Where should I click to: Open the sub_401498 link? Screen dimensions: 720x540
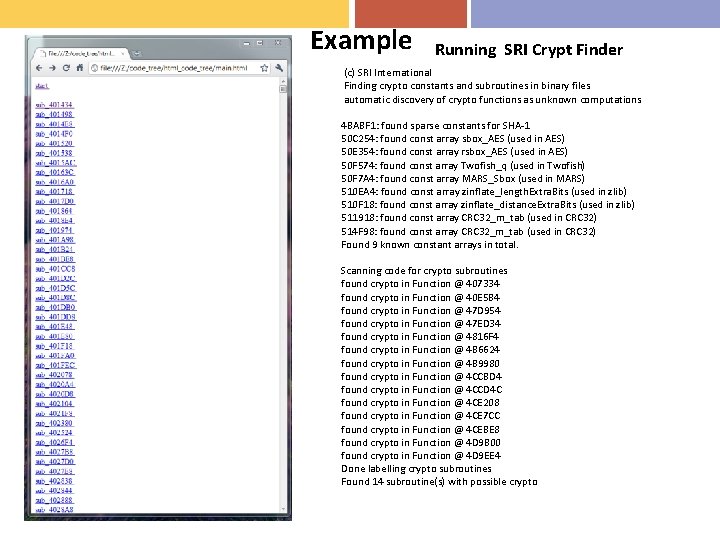click(54, 114)
